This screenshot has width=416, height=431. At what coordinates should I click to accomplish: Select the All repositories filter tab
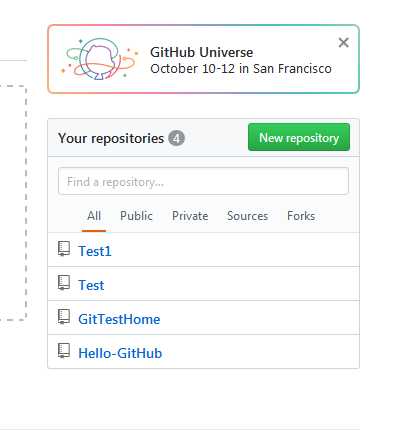tap(94, 216)
